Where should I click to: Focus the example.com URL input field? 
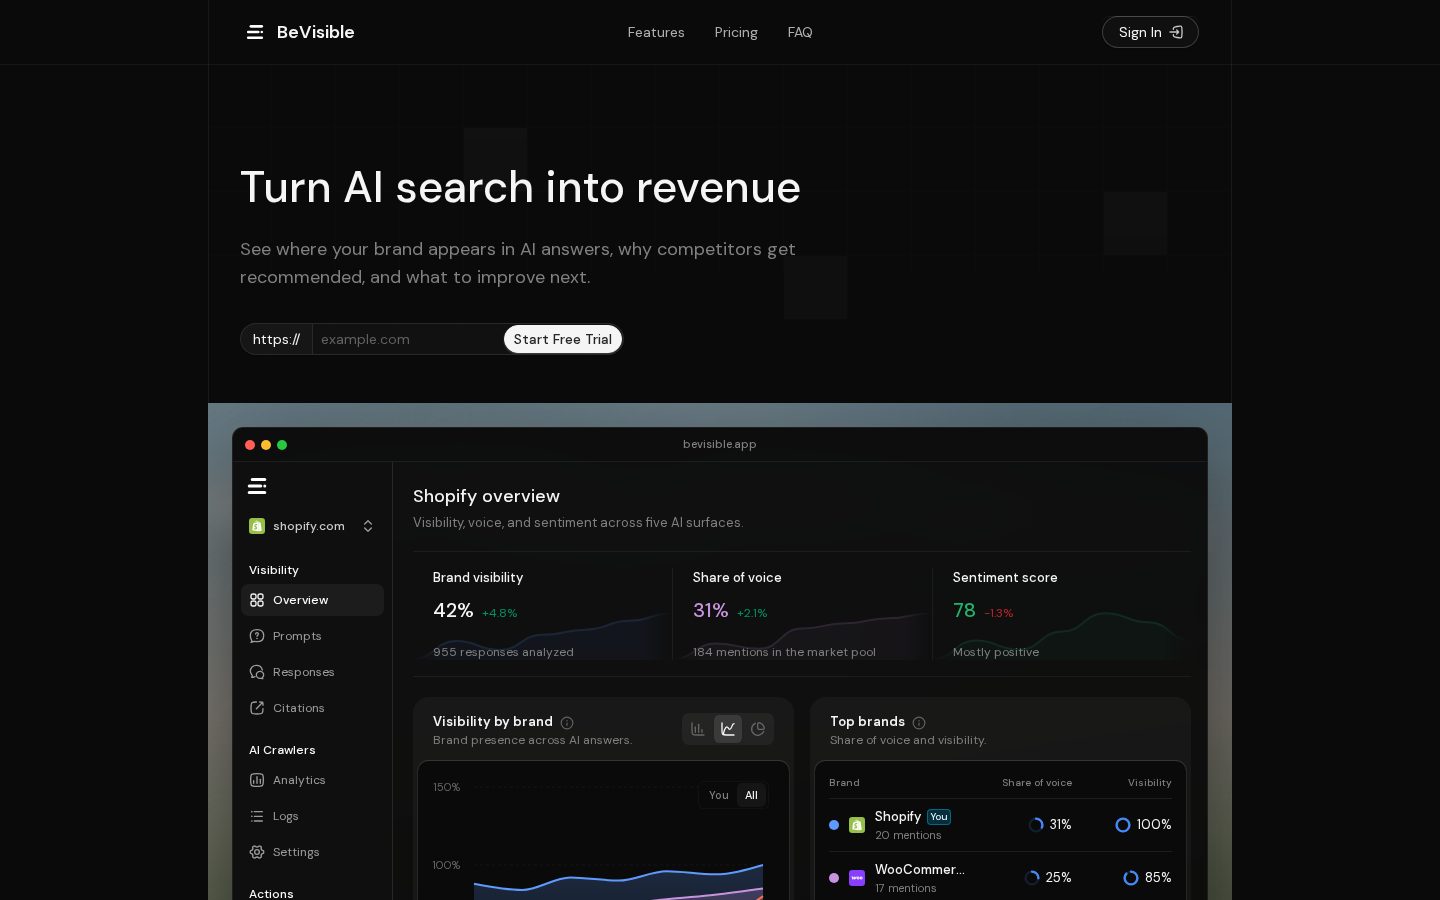coord(407,339)
